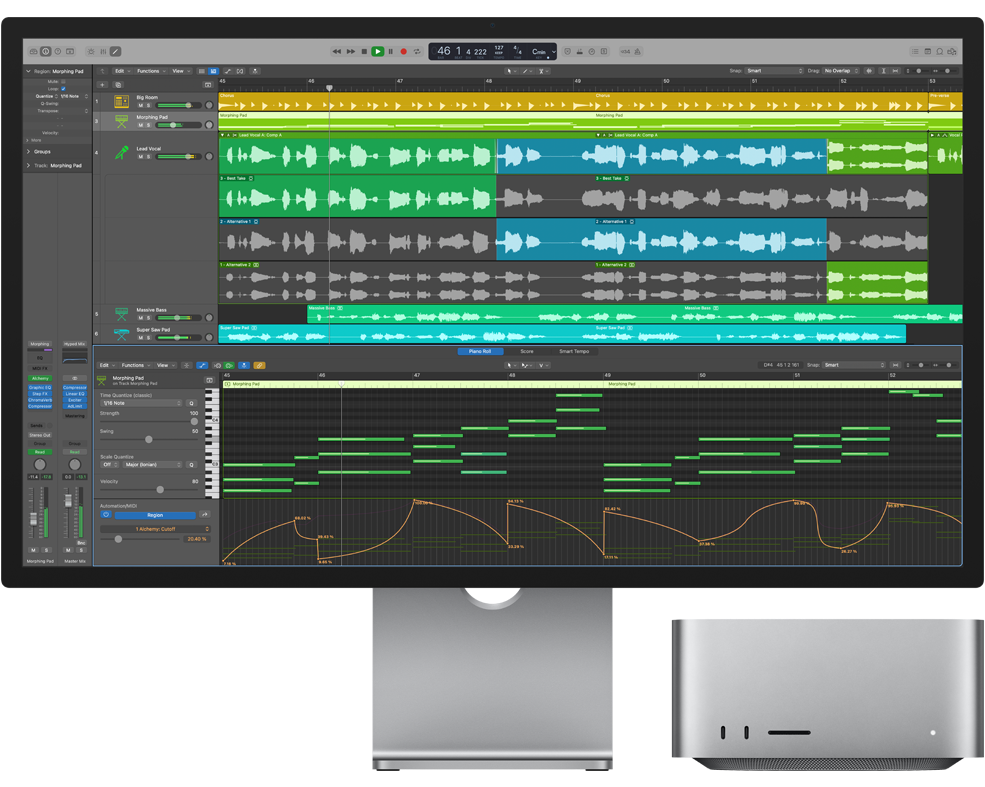Open Smart Controls with the dial icon
985x787 pixels.
(91, 52)
